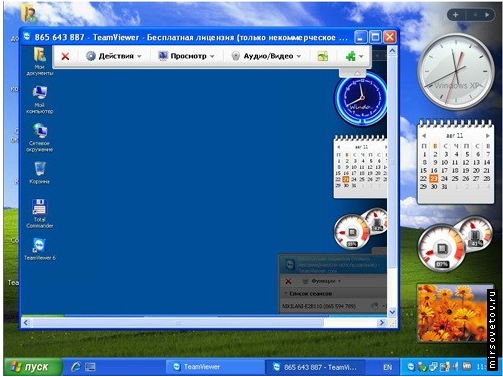Click the TeamViewer tray icon
Image resolution: width=503 pixels, height=377 pixels.
click(x=411, y=367)
